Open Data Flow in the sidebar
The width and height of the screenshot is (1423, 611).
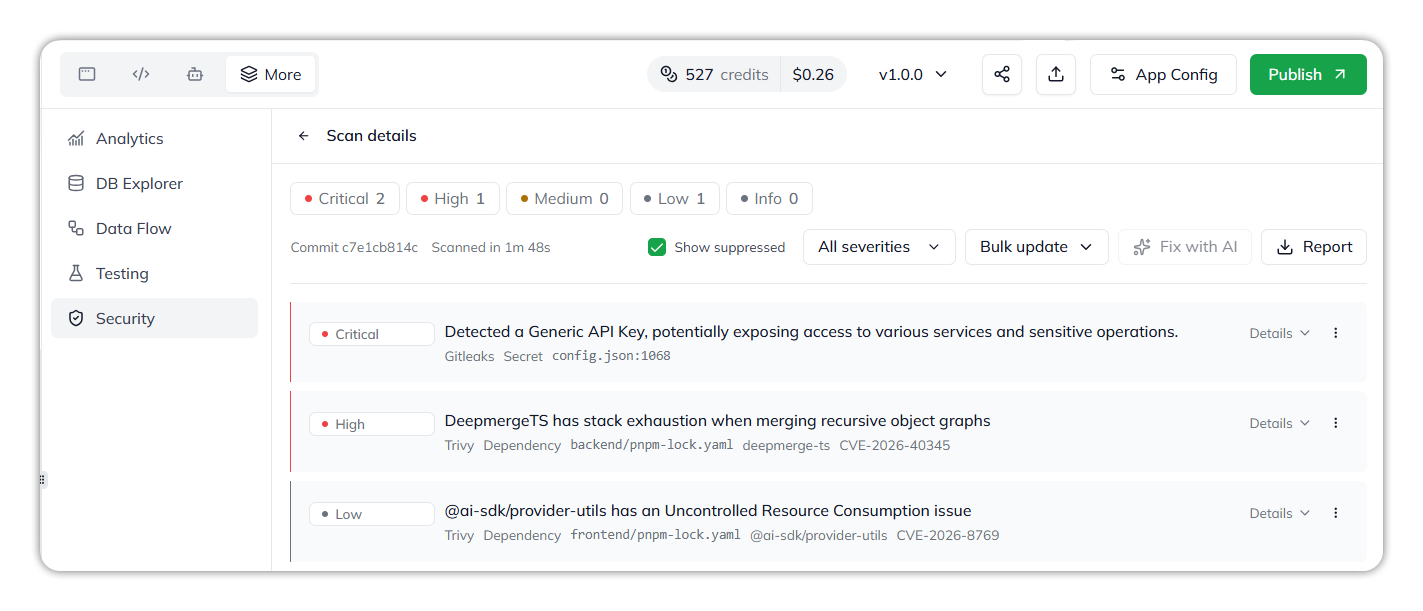coord(155,229)
